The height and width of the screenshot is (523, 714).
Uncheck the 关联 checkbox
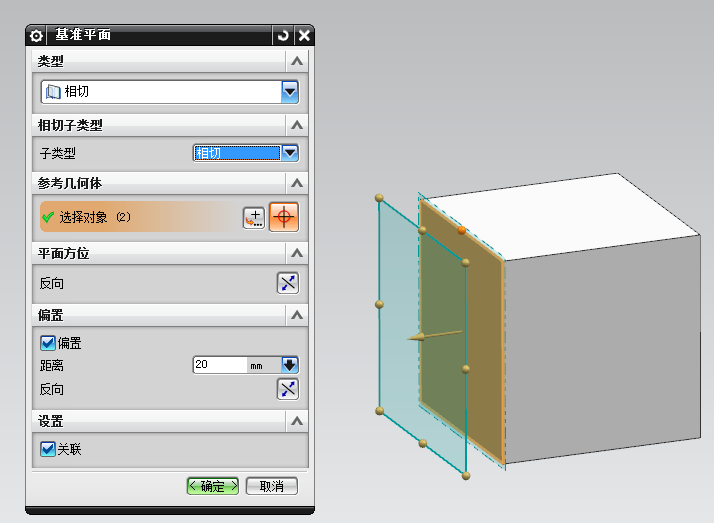point(48,449)
